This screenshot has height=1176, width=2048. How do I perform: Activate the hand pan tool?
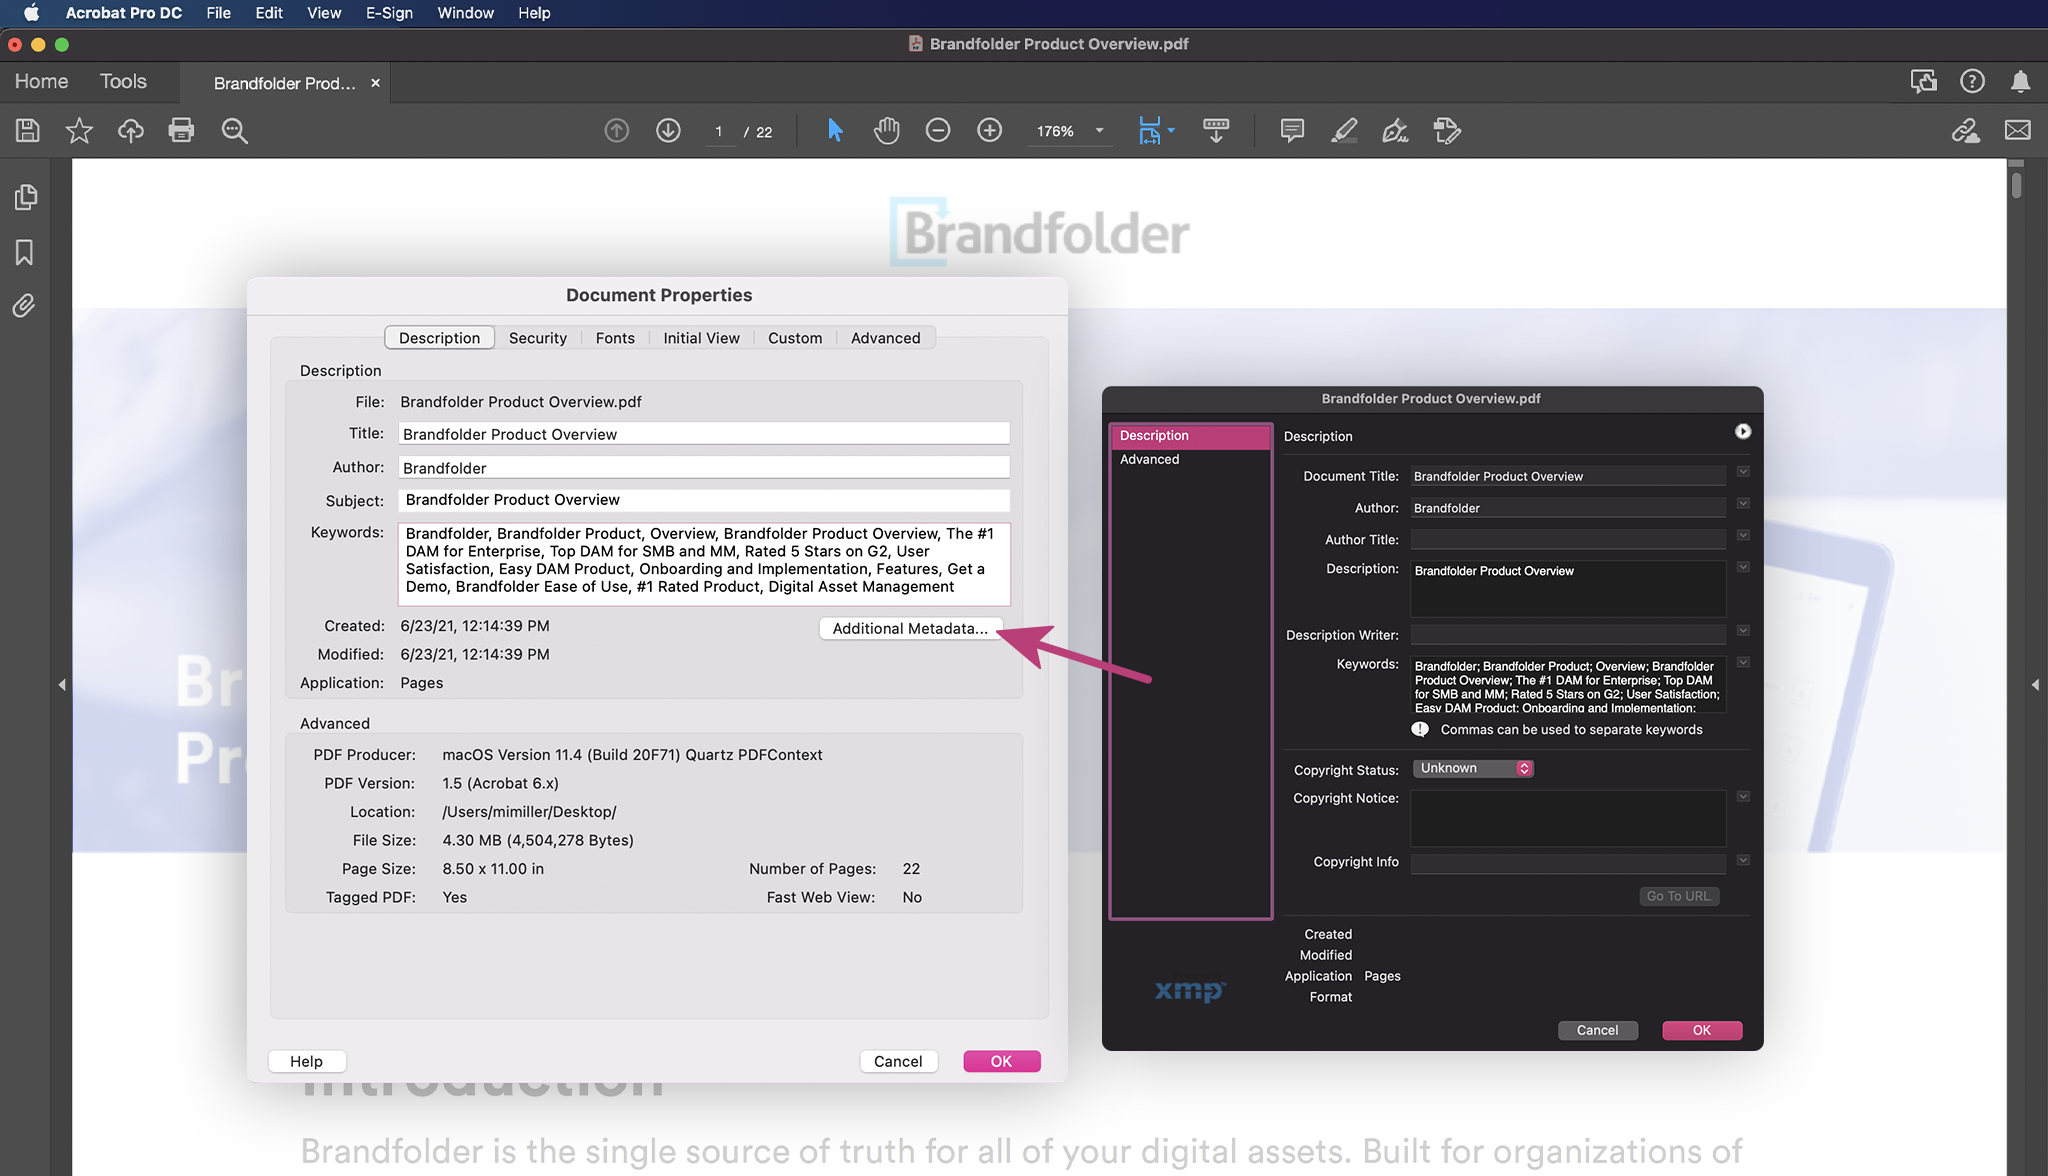click(x=886, y=130)
